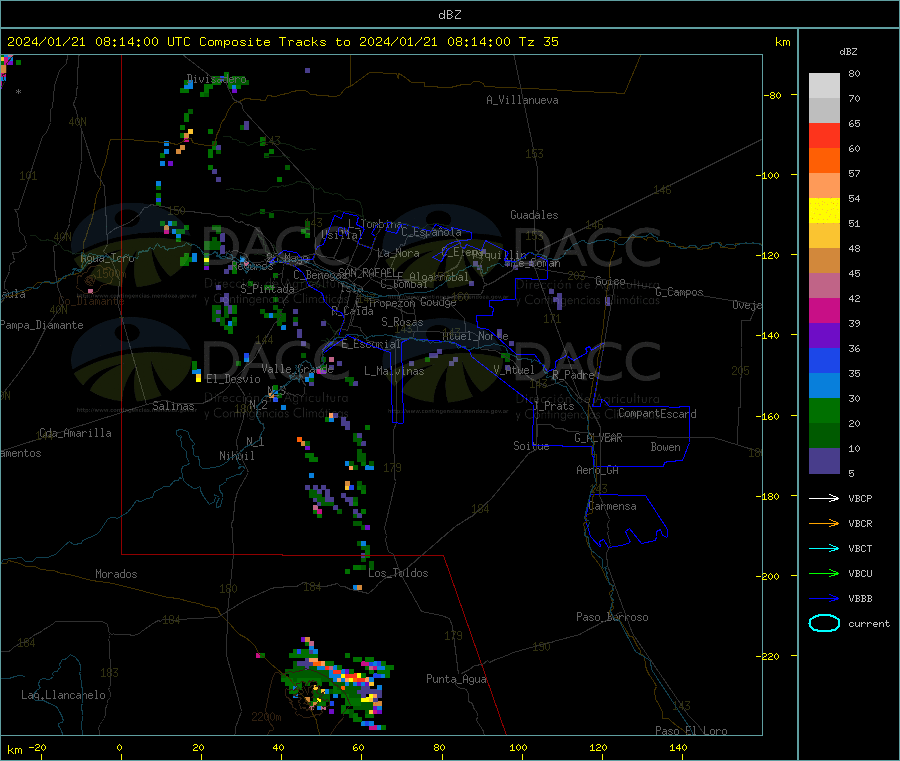Click the blue VBBB arrow legend icon
The width and height of the screenshot is (900, 761).
pos(824,598)
